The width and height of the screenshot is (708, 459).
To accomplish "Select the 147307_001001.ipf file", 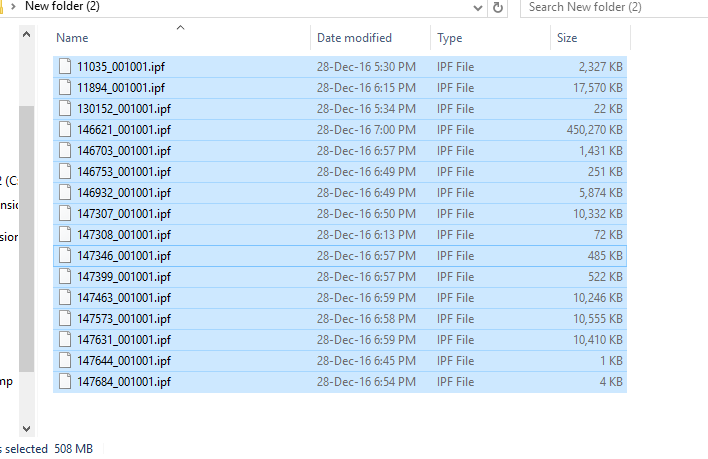I will click(124, 213).
